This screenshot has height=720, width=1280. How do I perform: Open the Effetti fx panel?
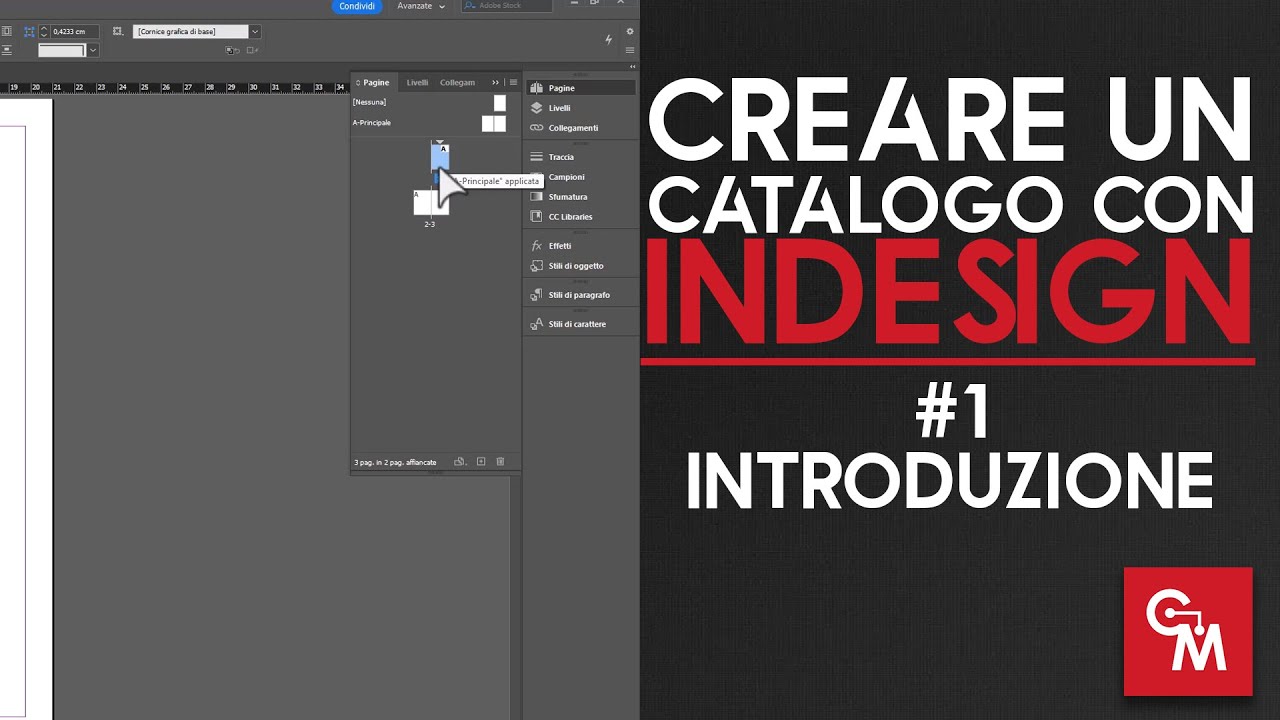tap(581, 246)
